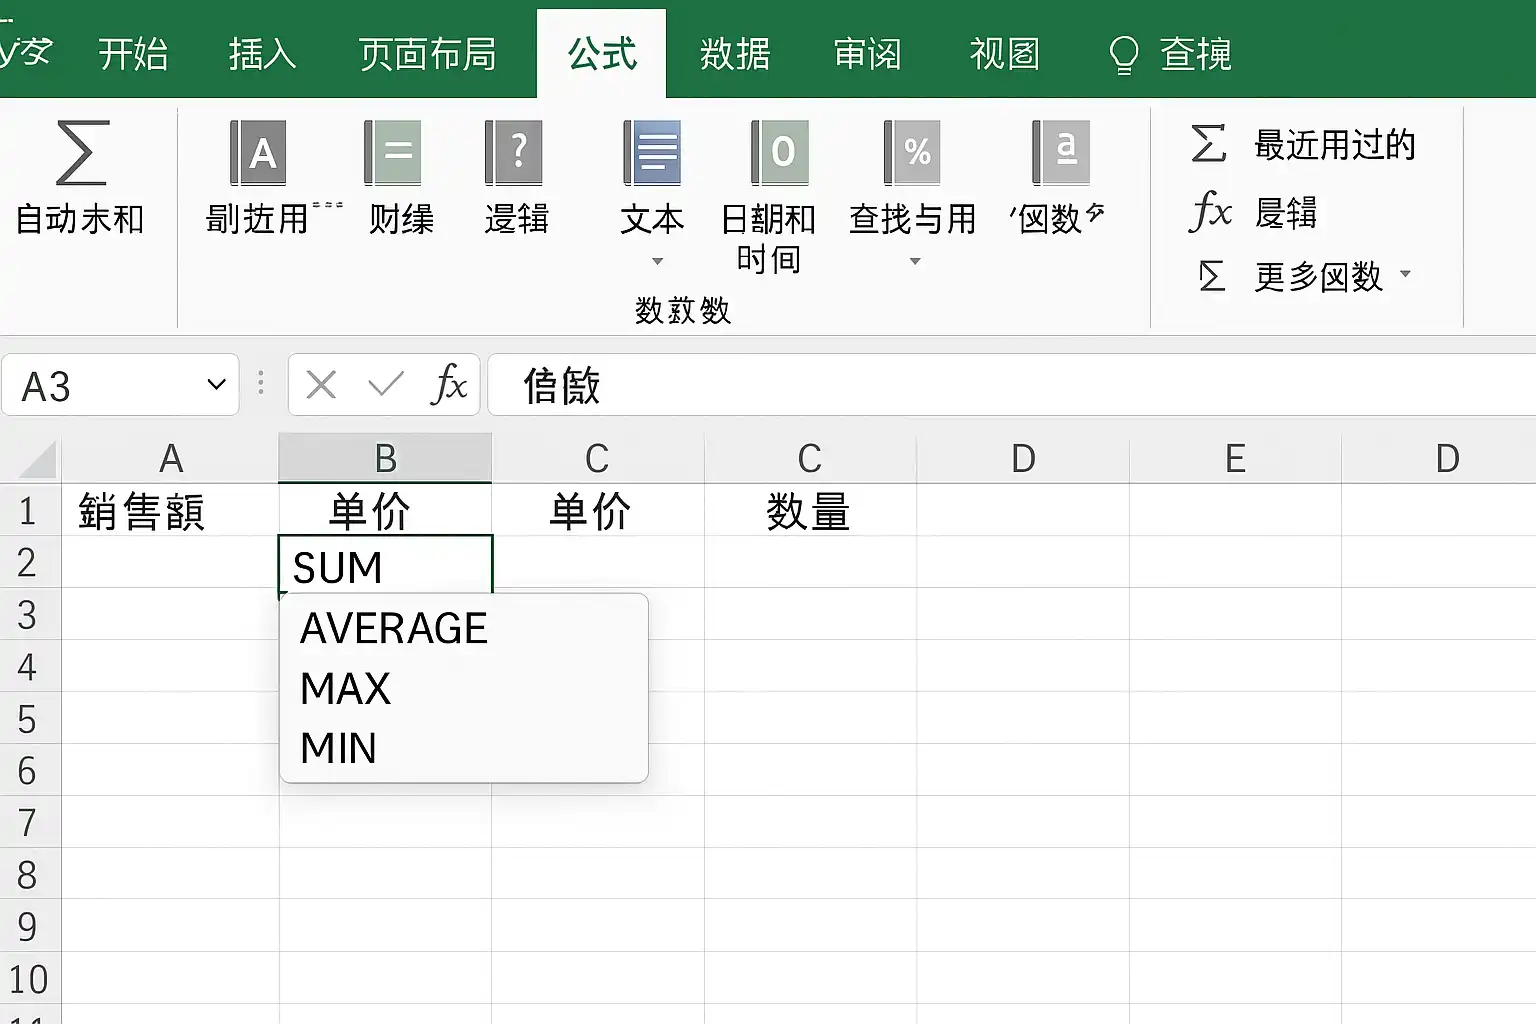This screenshot has height=1024, width=1536.
Task: Switch to the 插入 ribbon tab
Action: click(262, 54)
